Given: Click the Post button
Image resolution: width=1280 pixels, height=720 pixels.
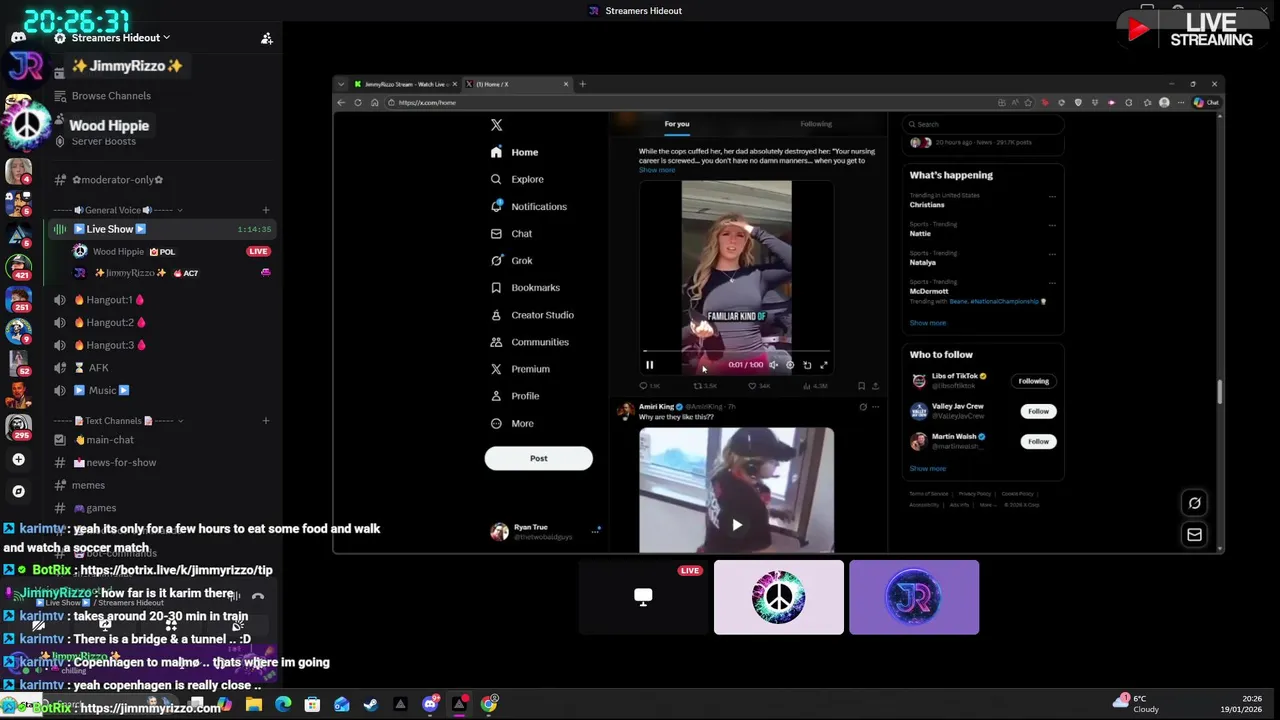Looking at the screenshot, I should coord(538,458).
